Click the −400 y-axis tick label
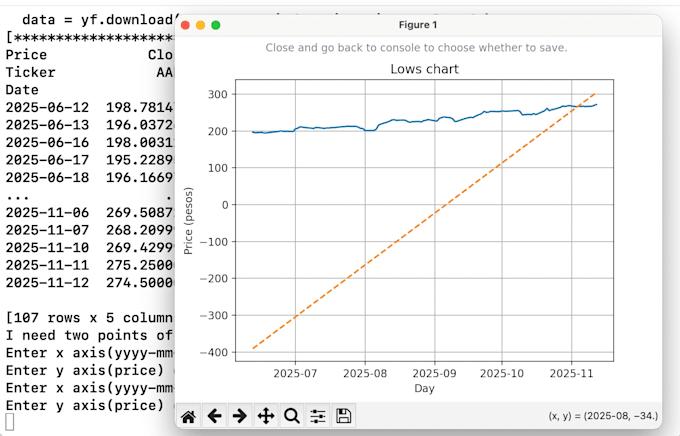This screenshot has height=436, width=680. tap(214, 352)
